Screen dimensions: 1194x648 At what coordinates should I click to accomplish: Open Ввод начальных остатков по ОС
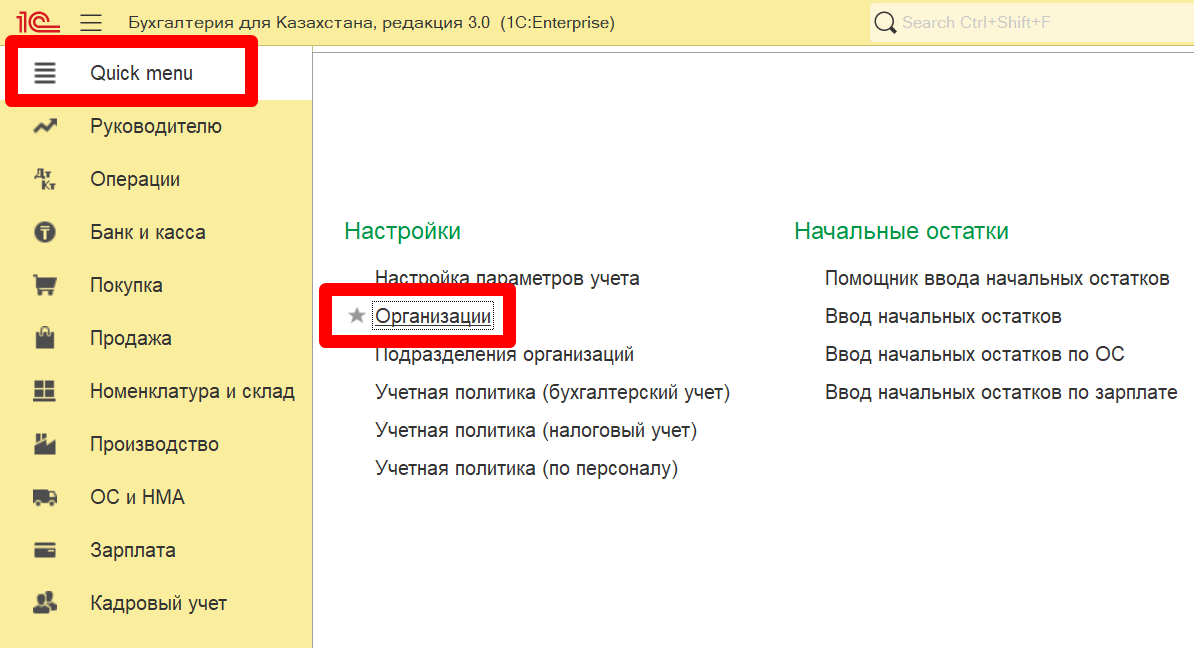coord(974,354)
